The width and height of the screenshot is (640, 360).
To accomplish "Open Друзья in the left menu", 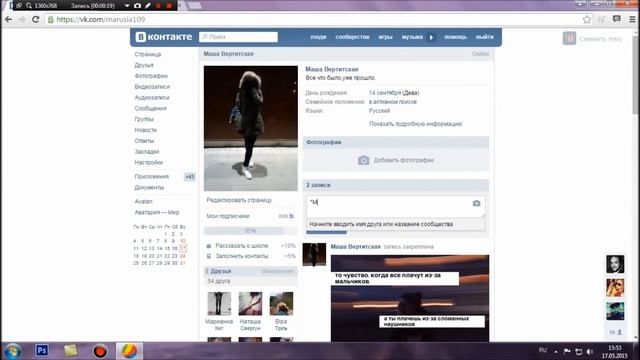I will pyautogui.click(x=144, y=65).
